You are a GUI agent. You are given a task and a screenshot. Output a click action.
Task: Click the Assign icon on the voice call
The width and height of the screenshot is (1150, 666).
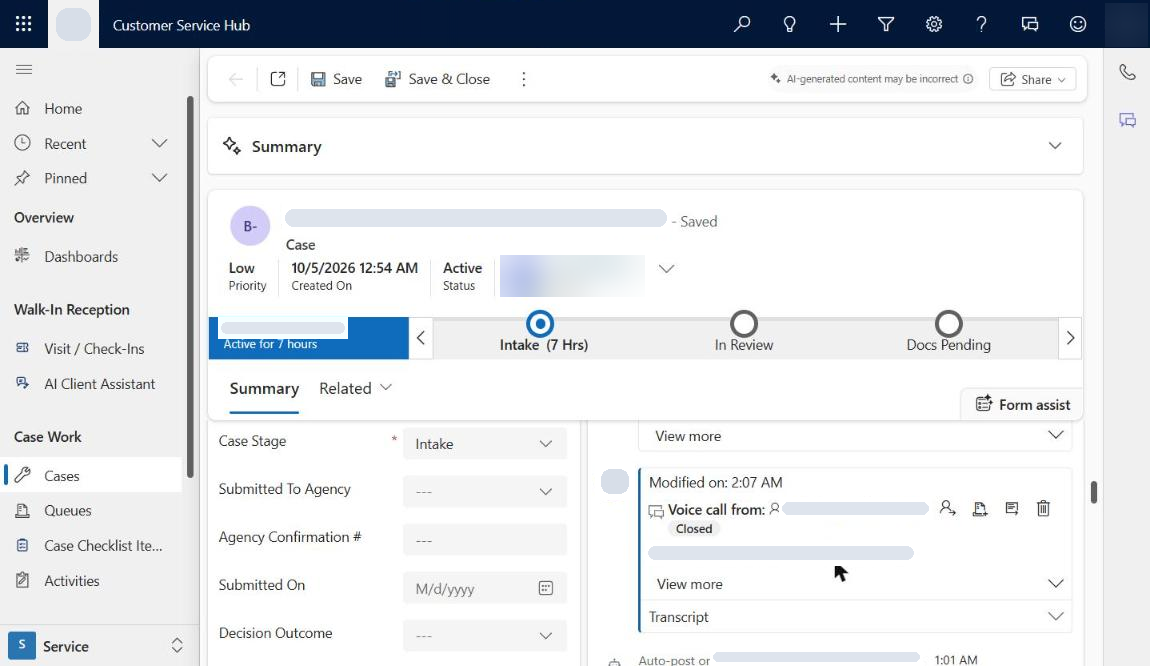pyautogui.click(x=948, y=508)
